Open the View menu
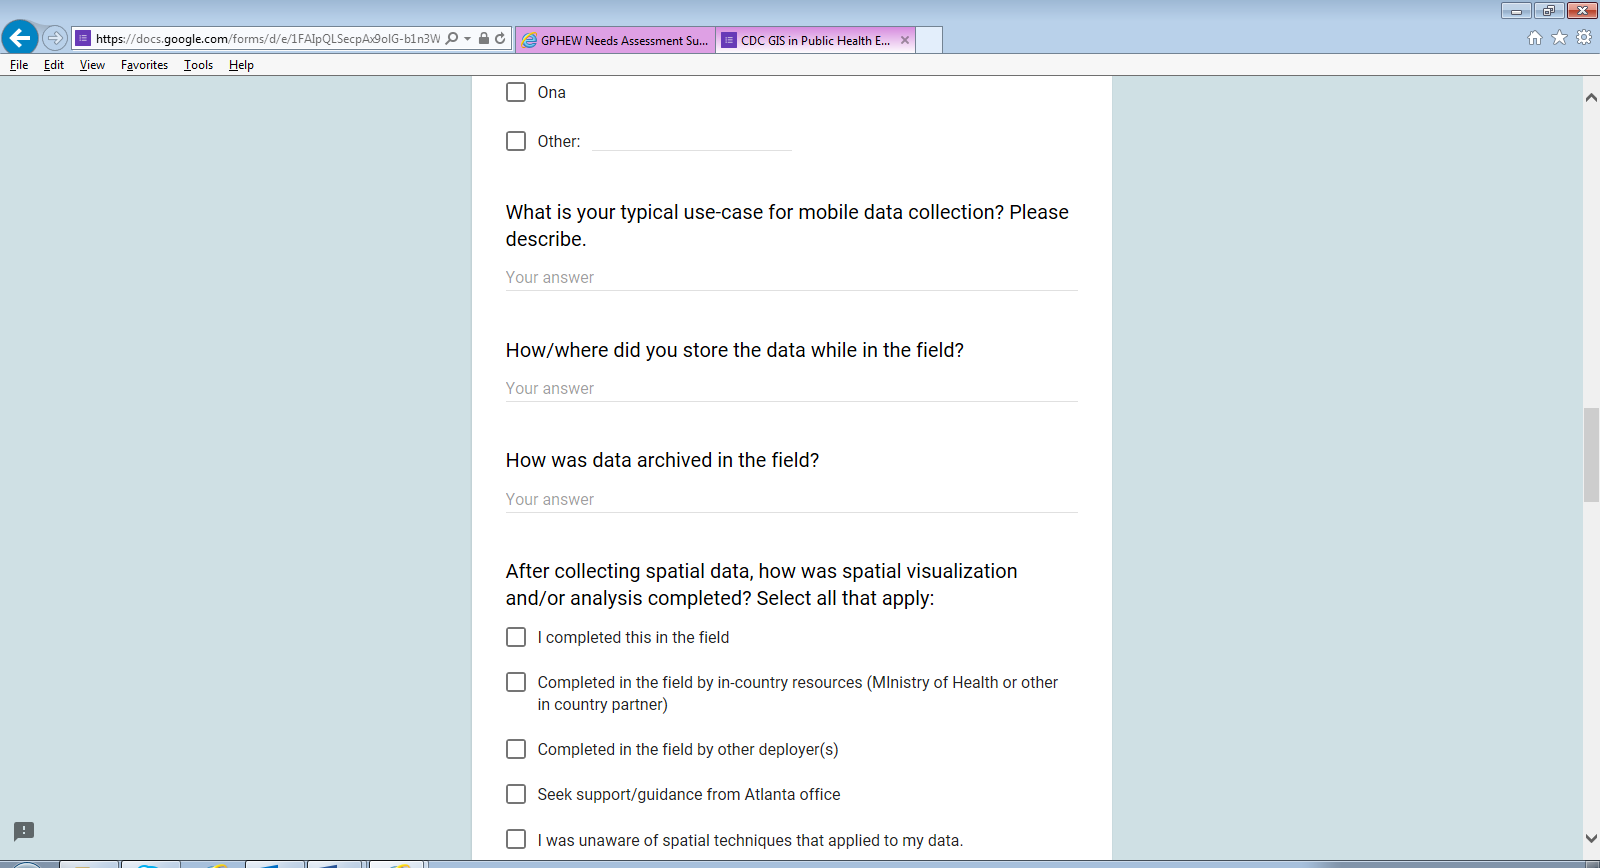Screen dimensions: 1600x868 92,65
